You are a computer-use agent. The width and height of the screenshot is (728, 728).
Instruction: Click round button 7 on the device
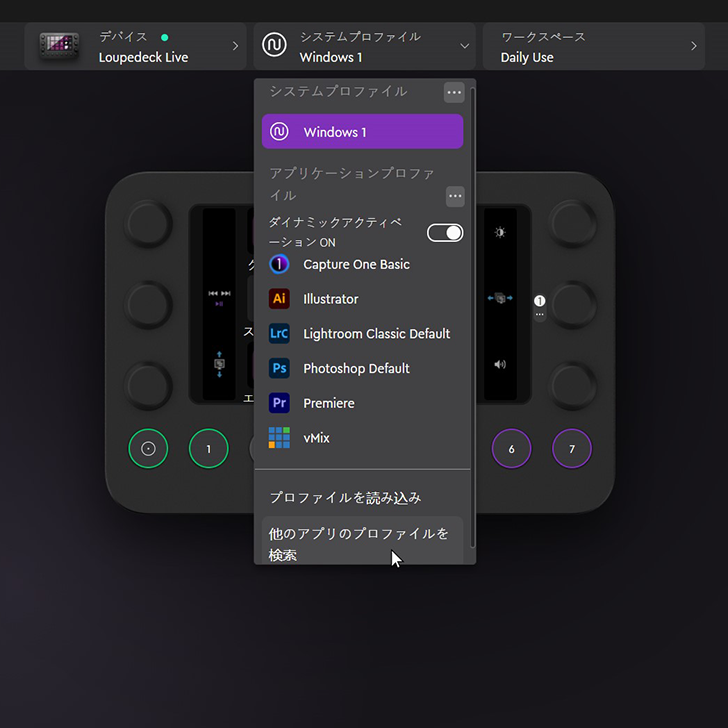(x=572, y=448)
